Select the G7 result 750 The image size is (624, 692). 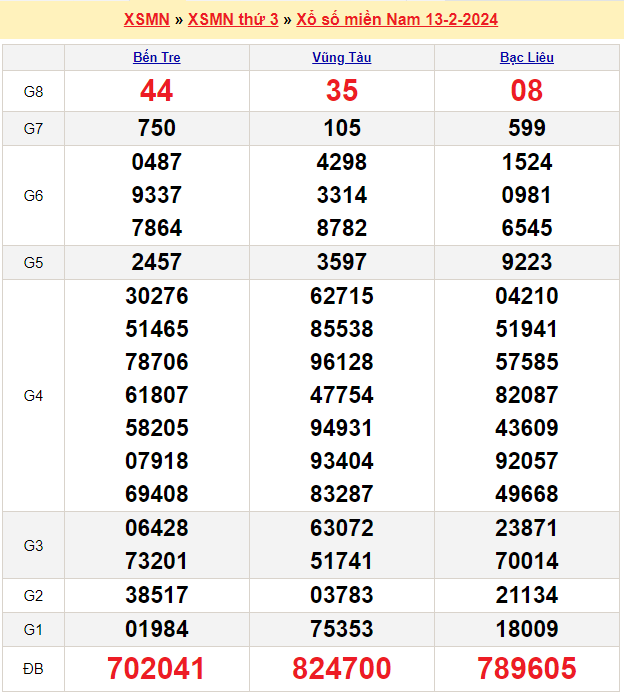point(157,128)
